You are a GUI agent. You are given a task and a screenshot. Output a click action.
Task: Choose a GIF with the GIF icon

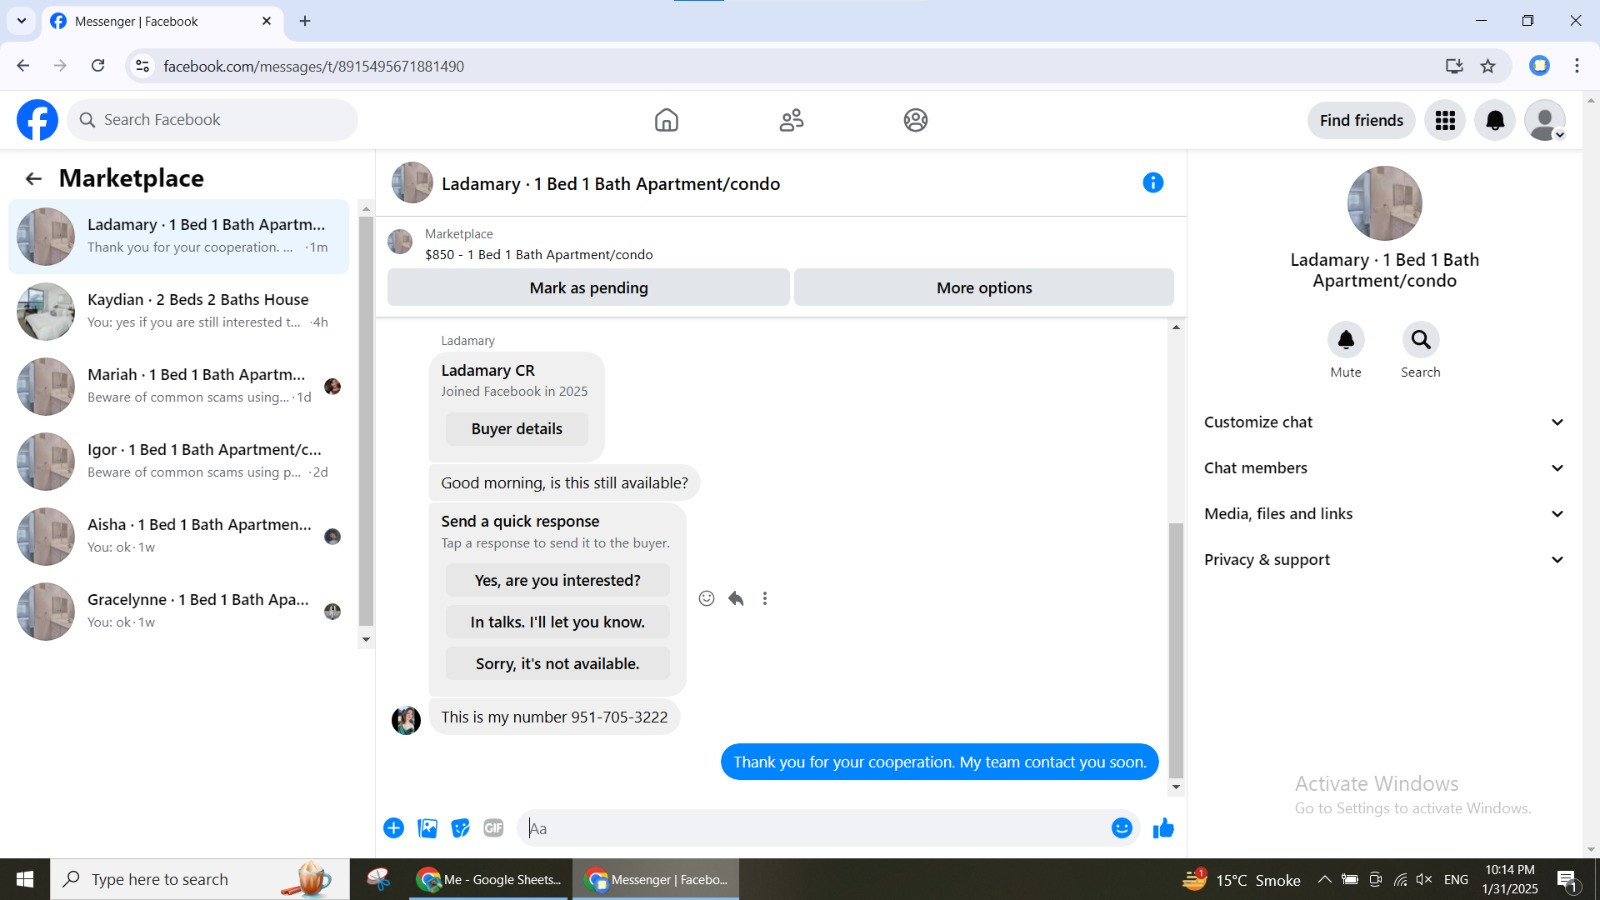tap(493, 828)
